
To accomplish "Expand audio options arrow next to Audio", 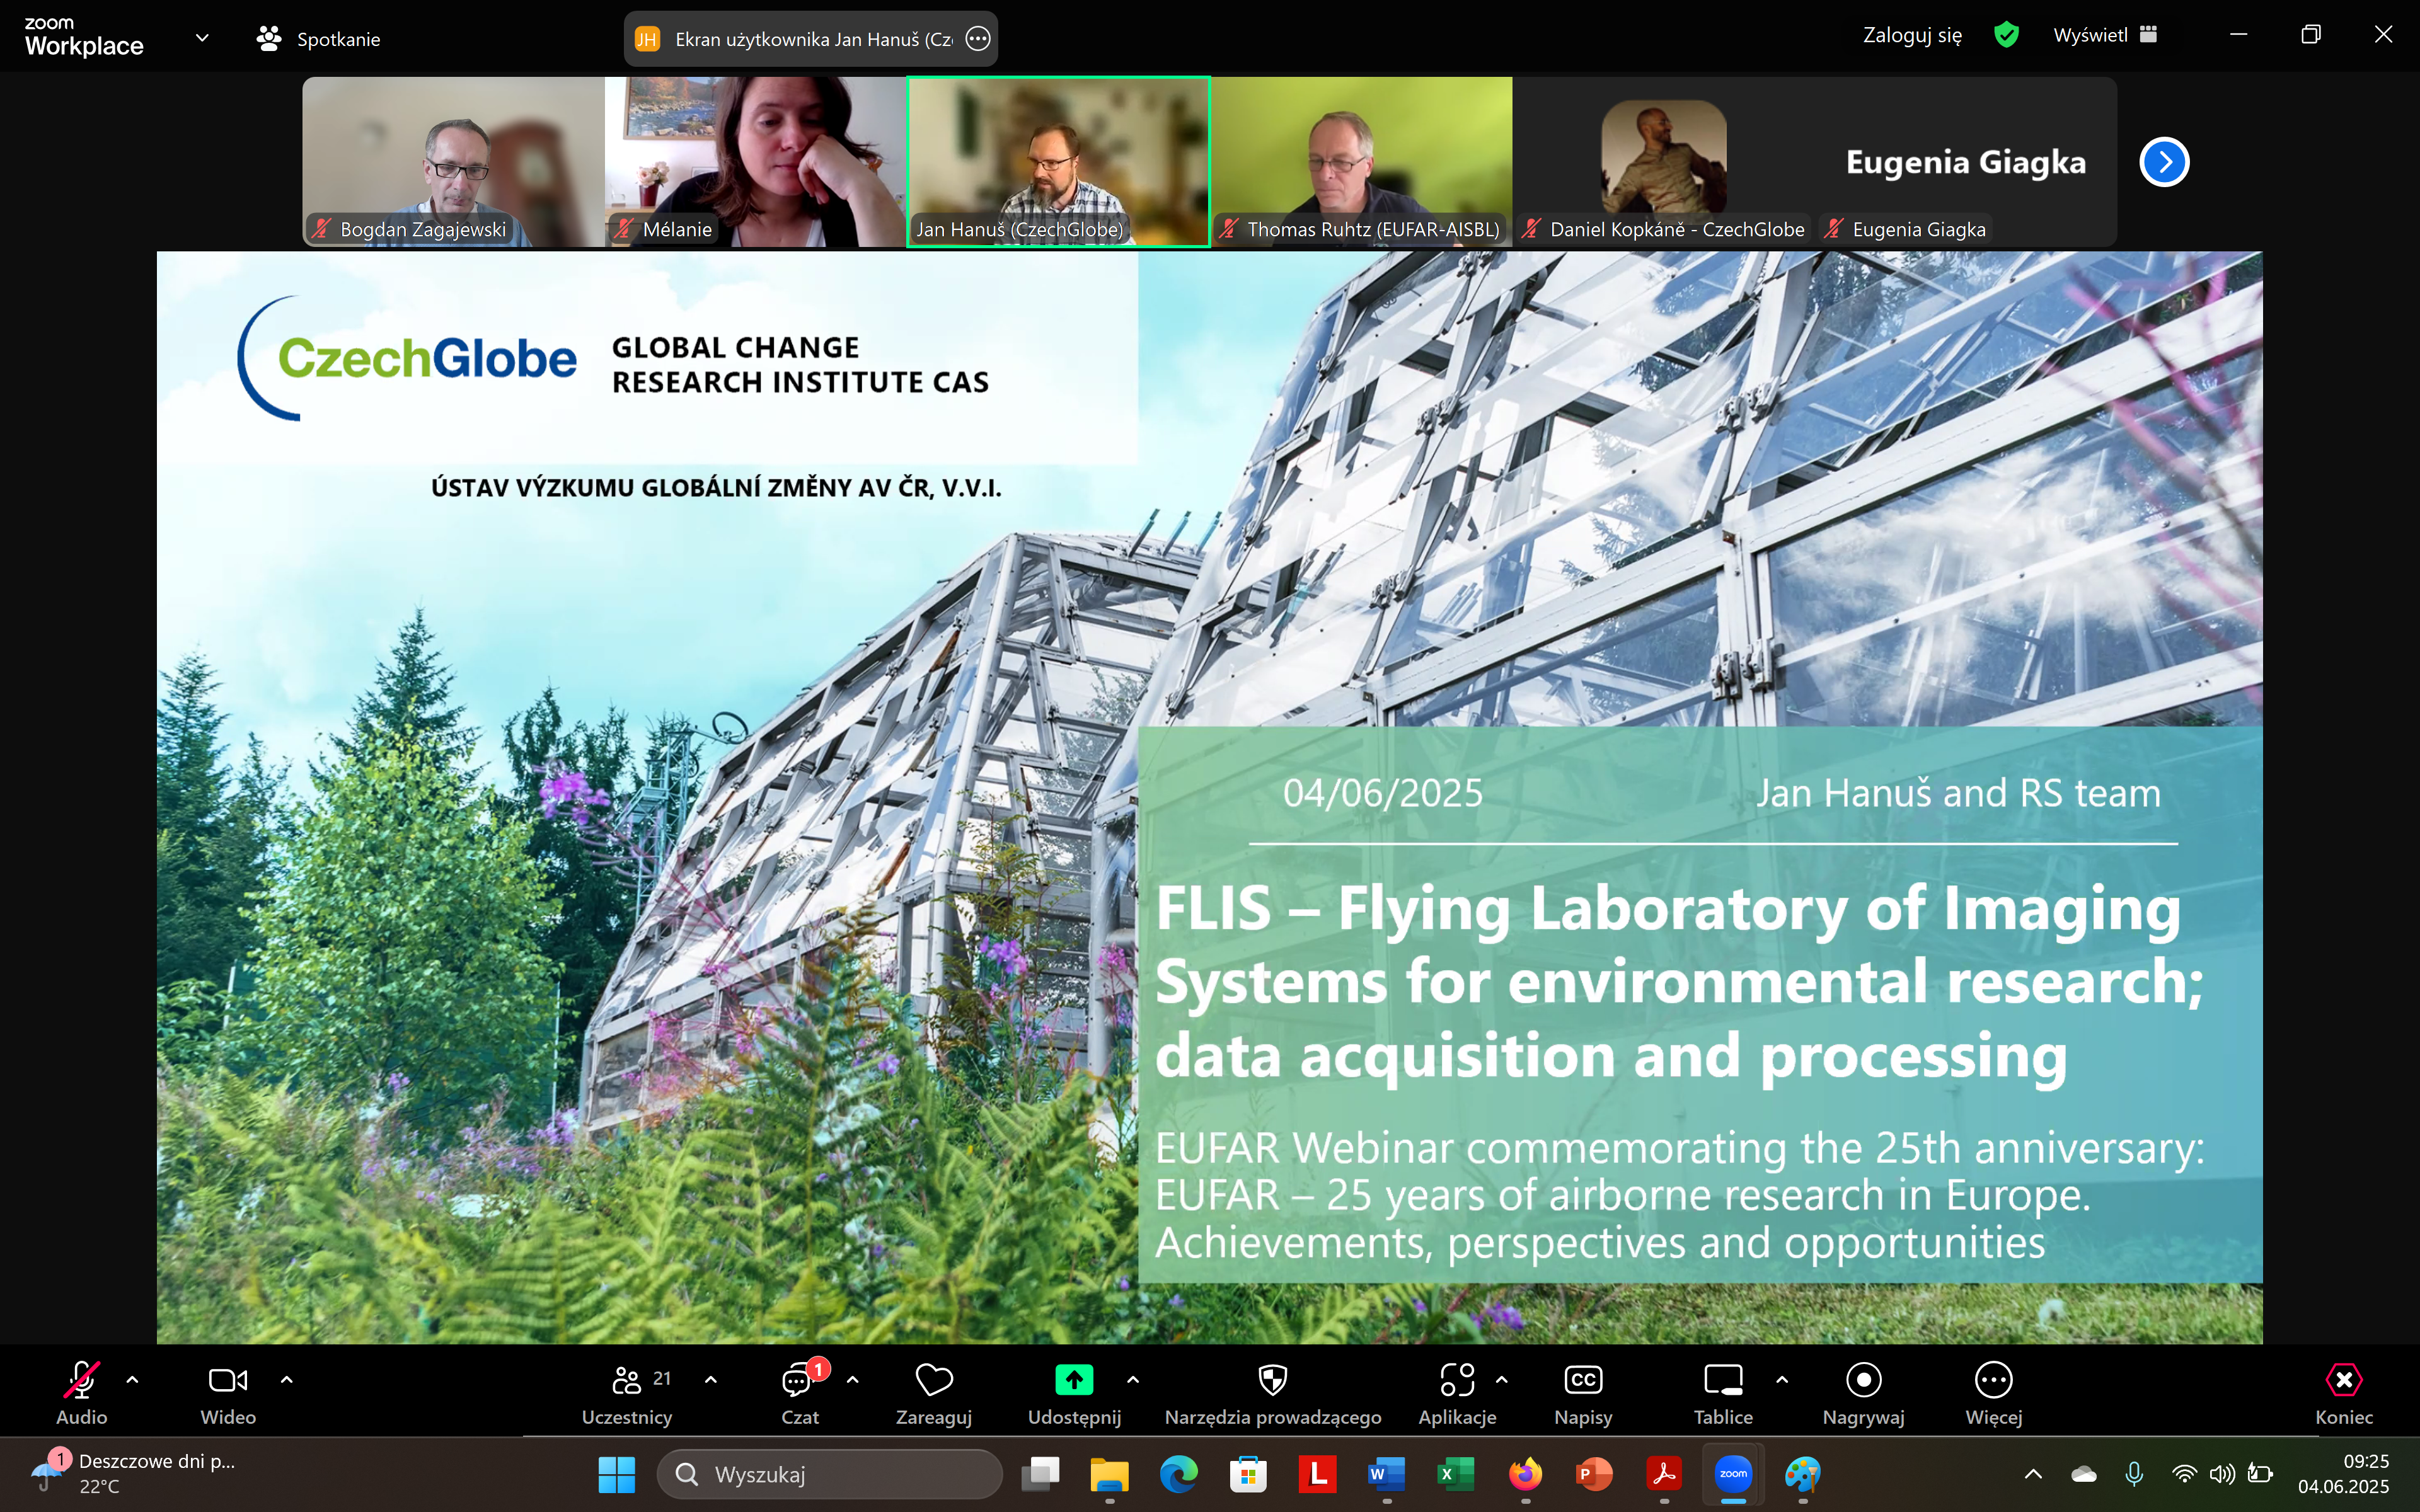I will coord(132,1380).
